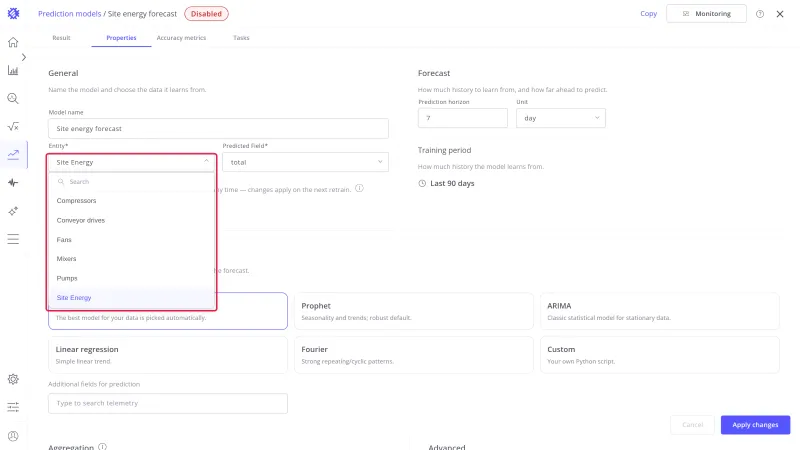Screen dimensions: 800x450
Task: Click Type to search telemetry field
Action: 168,403
